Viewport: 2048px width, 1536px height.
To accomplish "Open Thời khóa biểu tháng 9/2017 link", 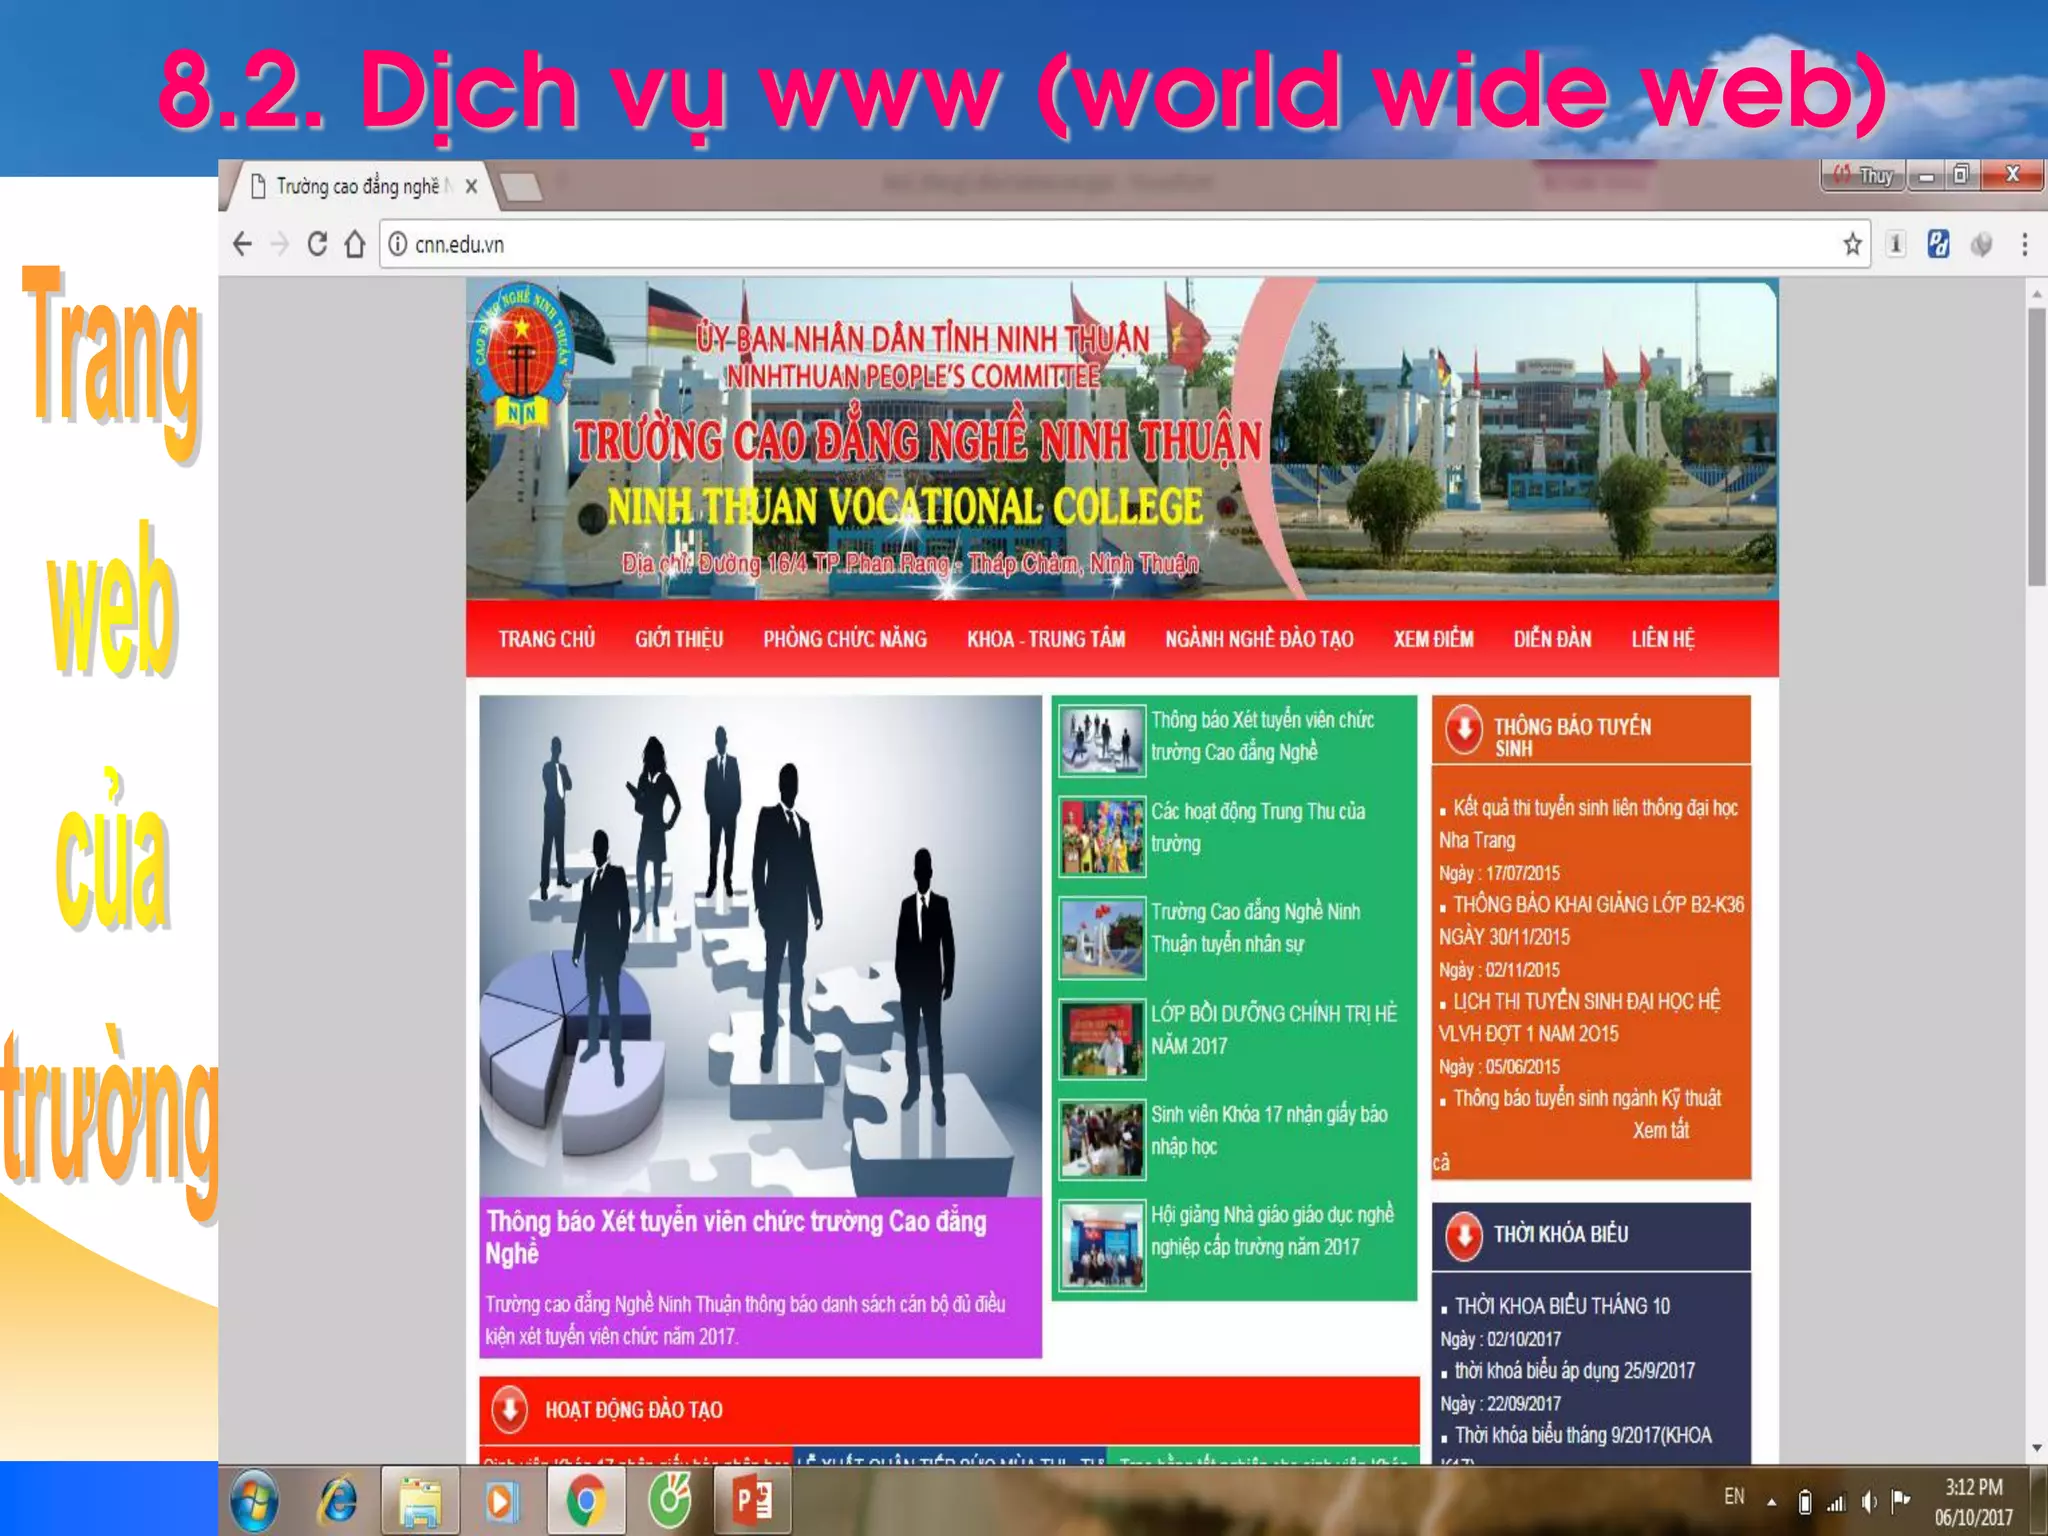I will (x=1583, y=1436).
